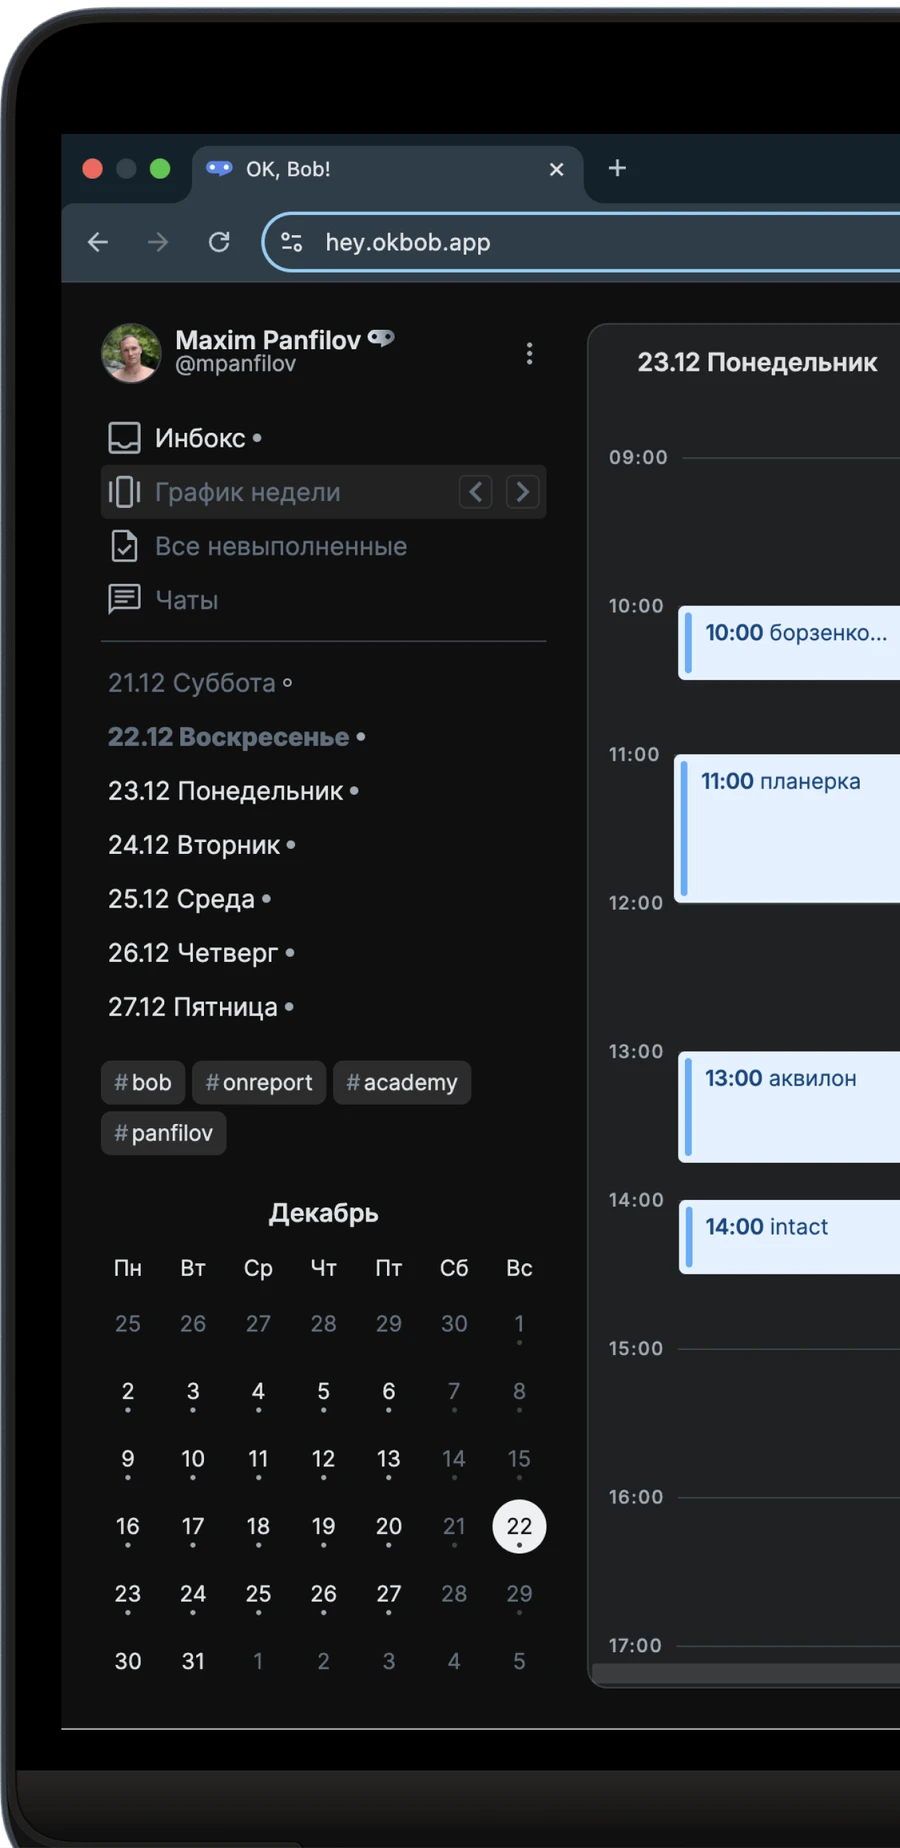The image size is (900, 1848).
Task: Select 24.12 Вторник in day list
Action: click(x=194, y=845)
